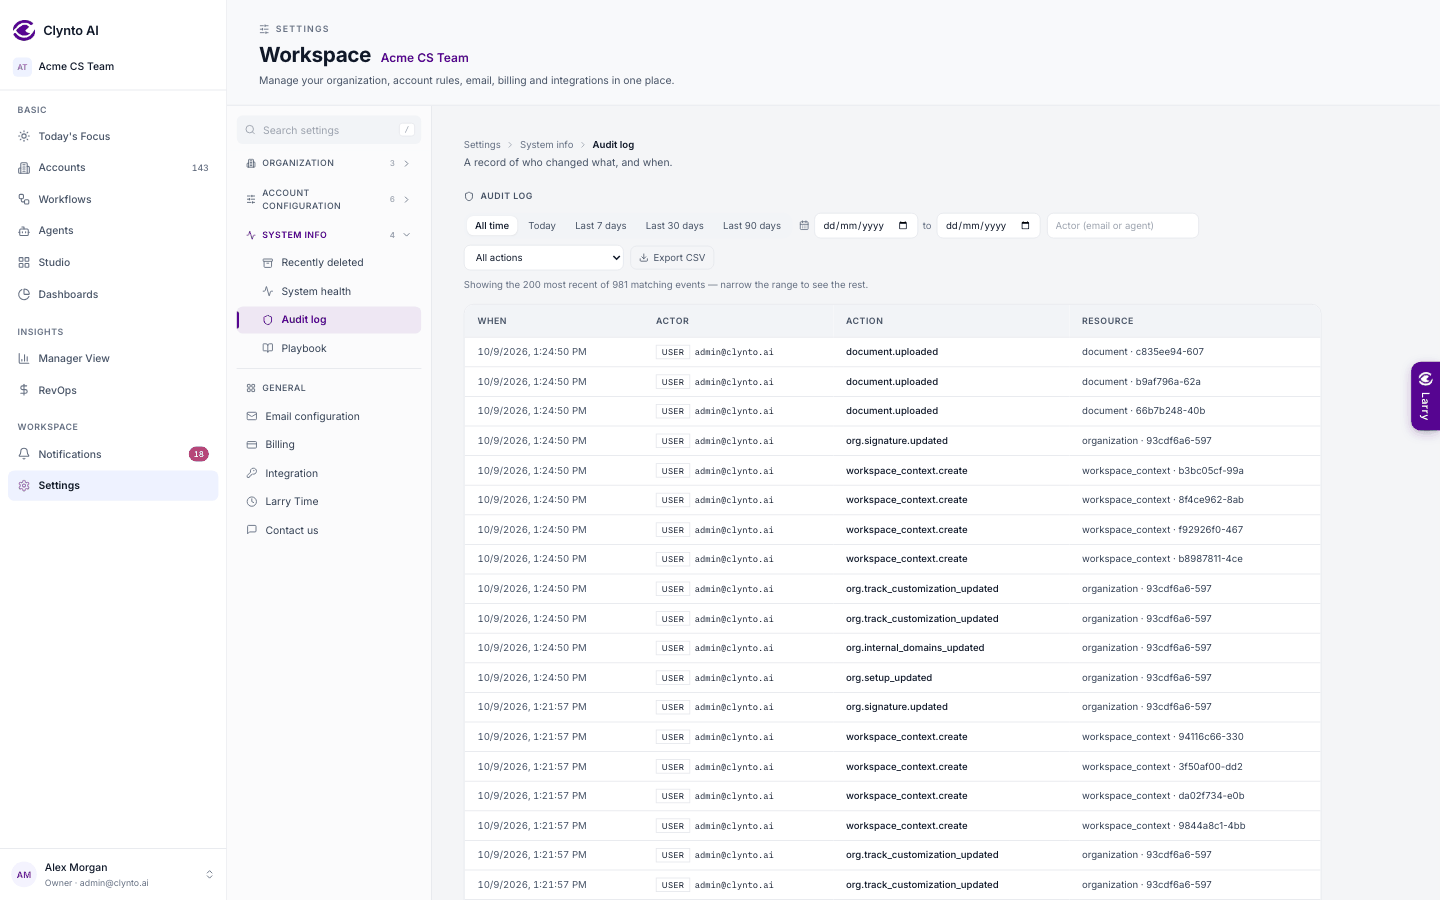
Task: Open RevOps dollar icon
Action: (x=24, y=390)
